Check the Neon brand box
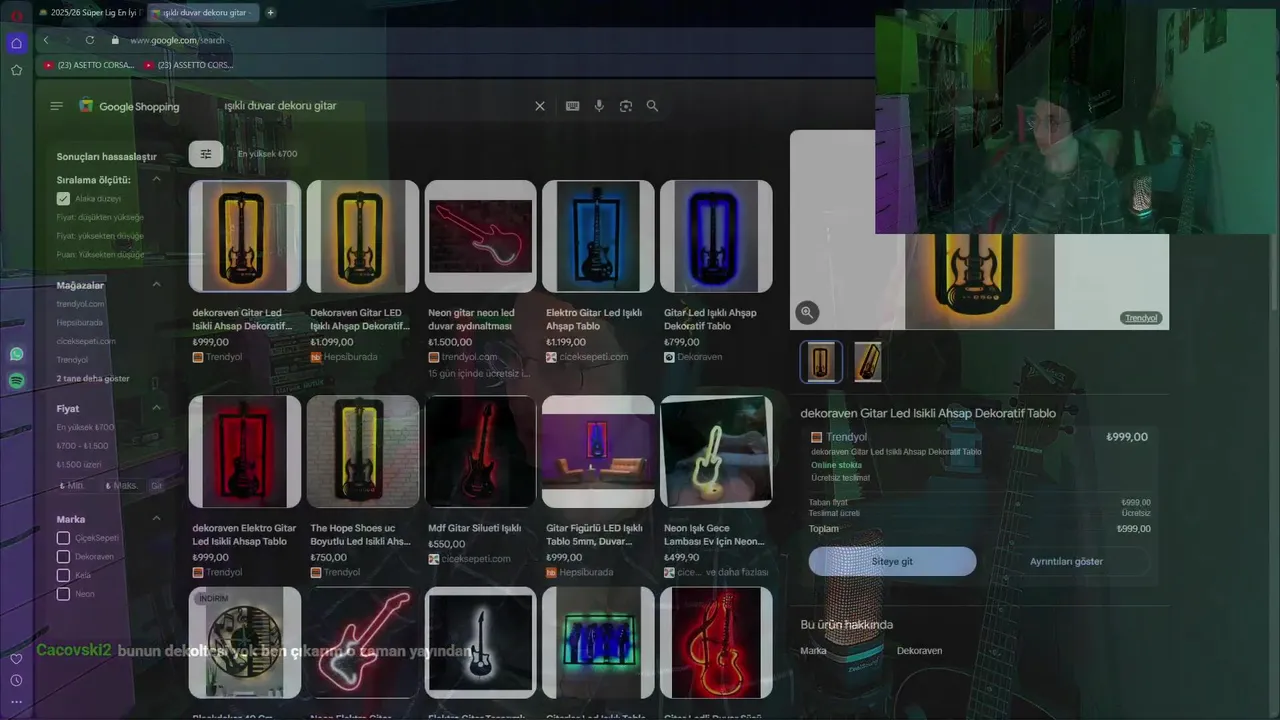Image resolution: width=1280 pixels, height=720 pixels. pyautogui.click(x=63, y=594)
